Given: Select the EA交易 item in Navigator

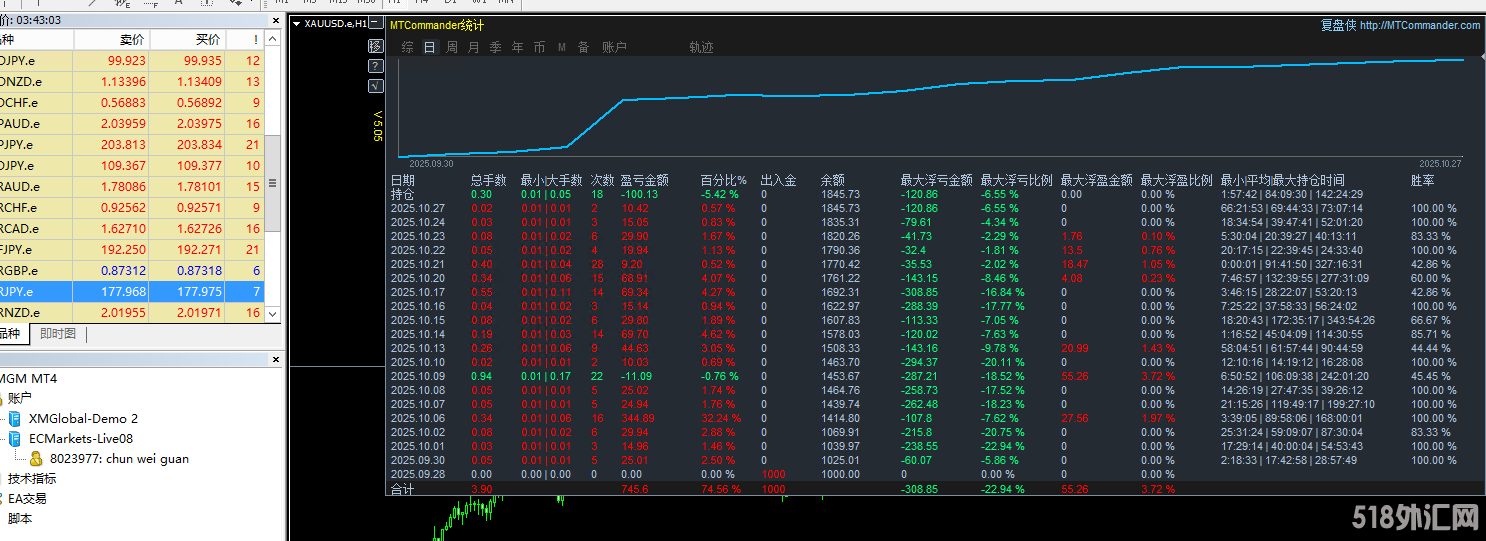Looking at the screenshot, I should point(27,498).
